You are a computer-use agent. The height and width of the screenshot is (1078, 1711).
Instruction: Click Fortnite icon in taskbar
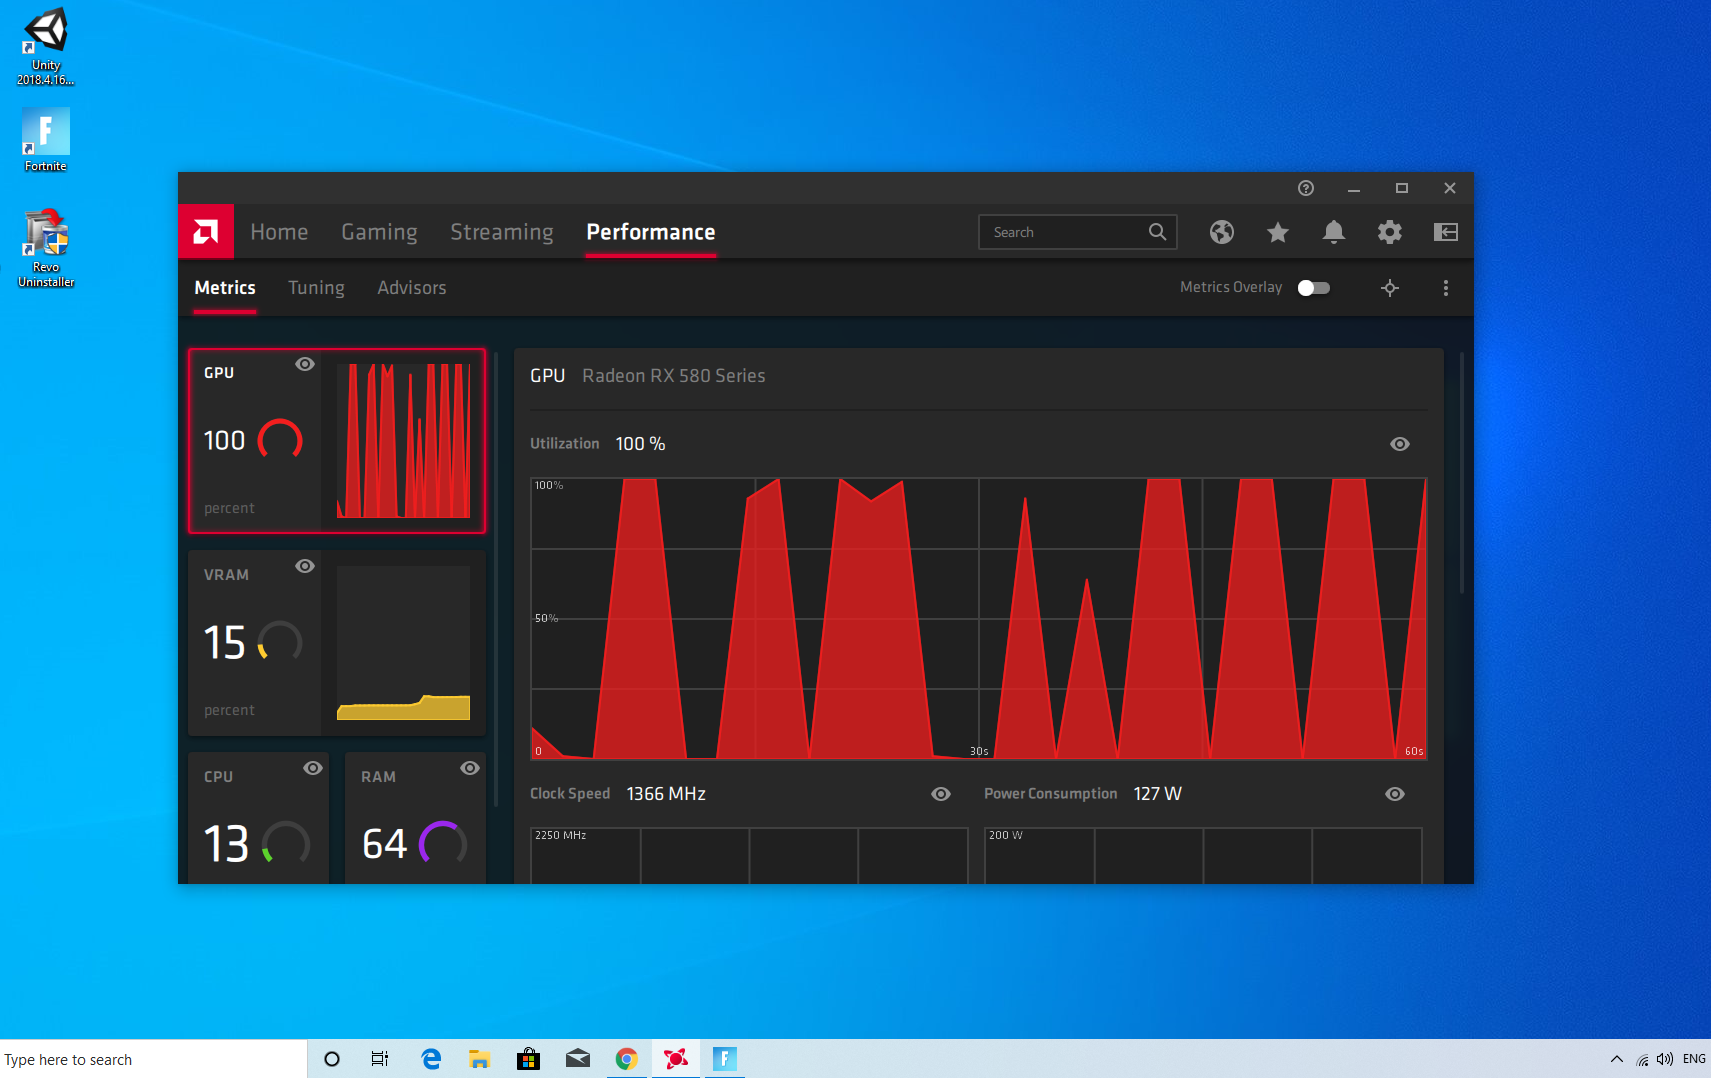(x=725, y=1059)
